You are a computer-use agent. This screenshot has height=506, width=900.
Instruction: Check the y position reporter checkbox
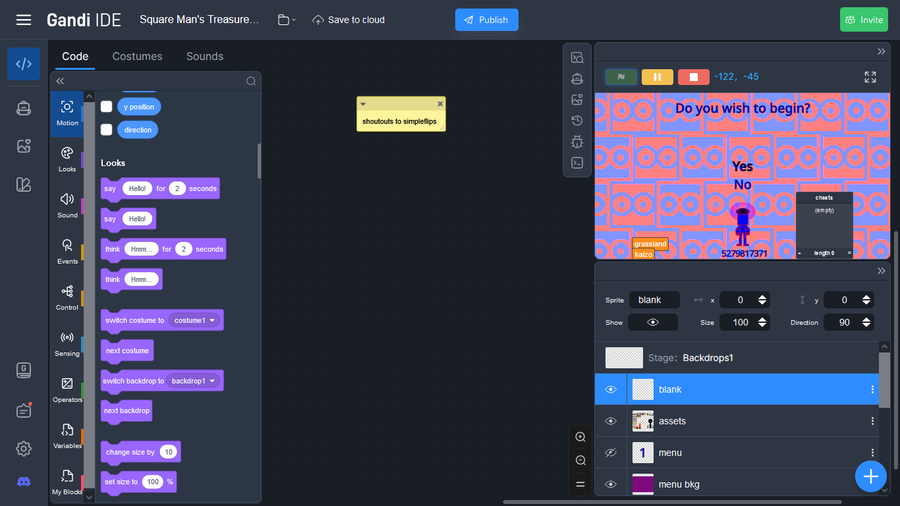pyautogui.click(x=106, y=106)
